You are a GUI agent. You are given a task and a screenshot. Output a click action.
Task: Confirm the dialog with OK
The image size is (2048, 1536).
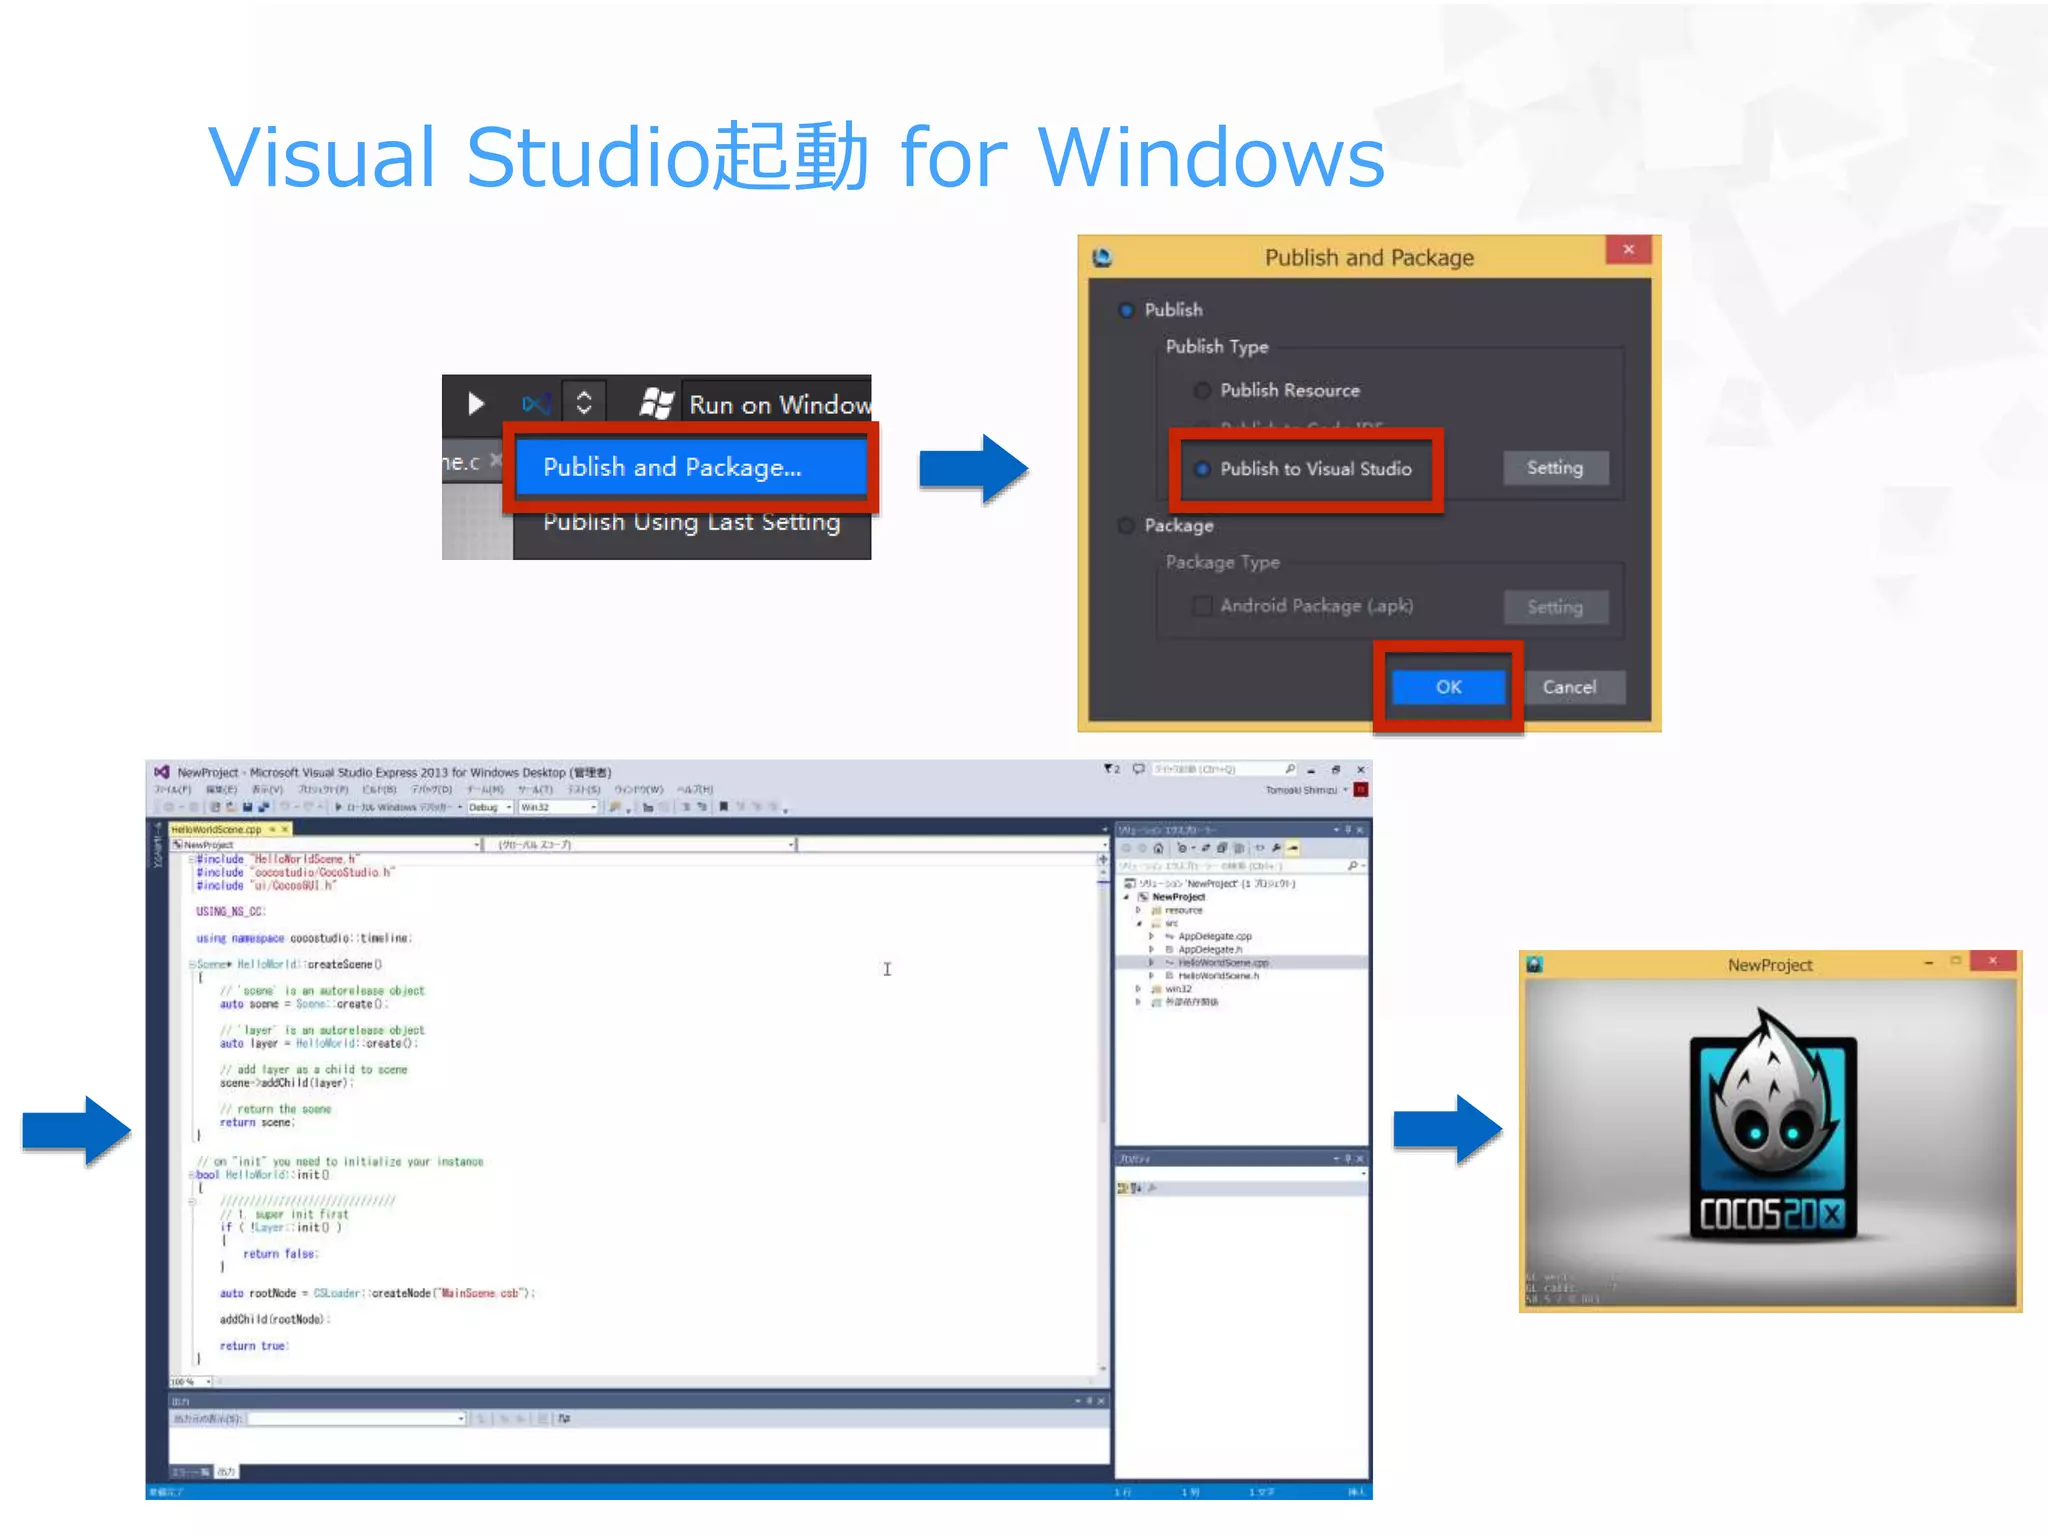pos(1448,687)
